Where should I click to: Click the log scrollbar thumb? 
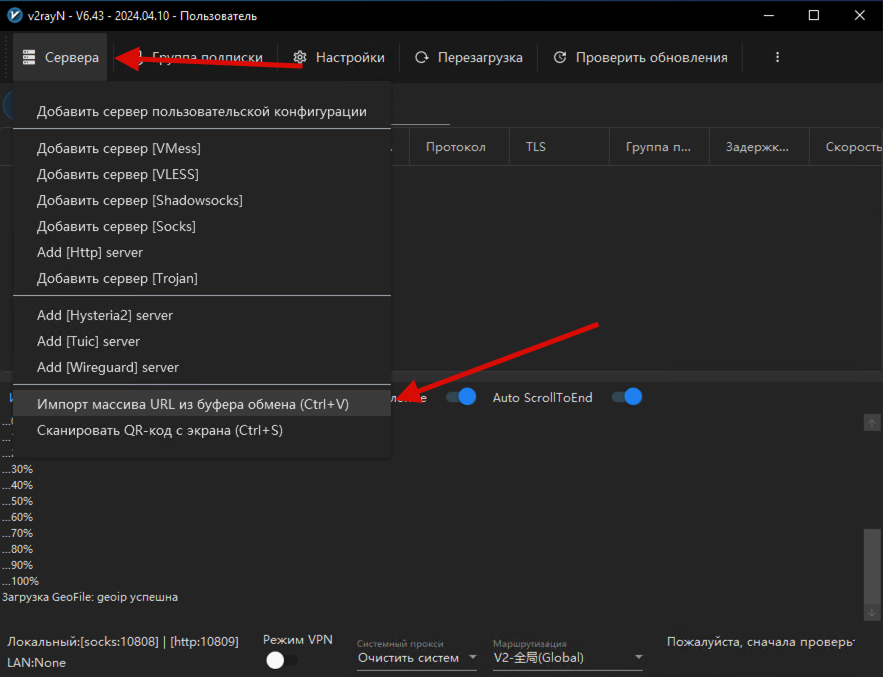(x=872, y=565)
